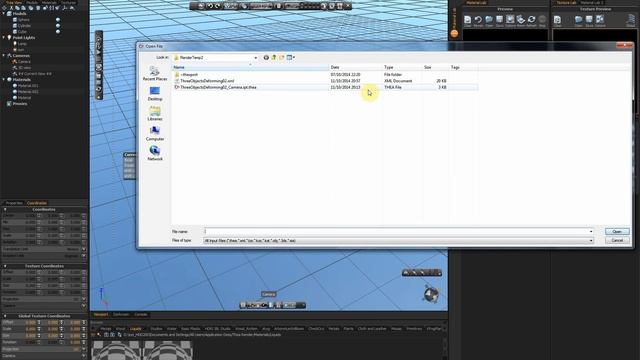Switch to the Darkroom tab

coord(121,315)
